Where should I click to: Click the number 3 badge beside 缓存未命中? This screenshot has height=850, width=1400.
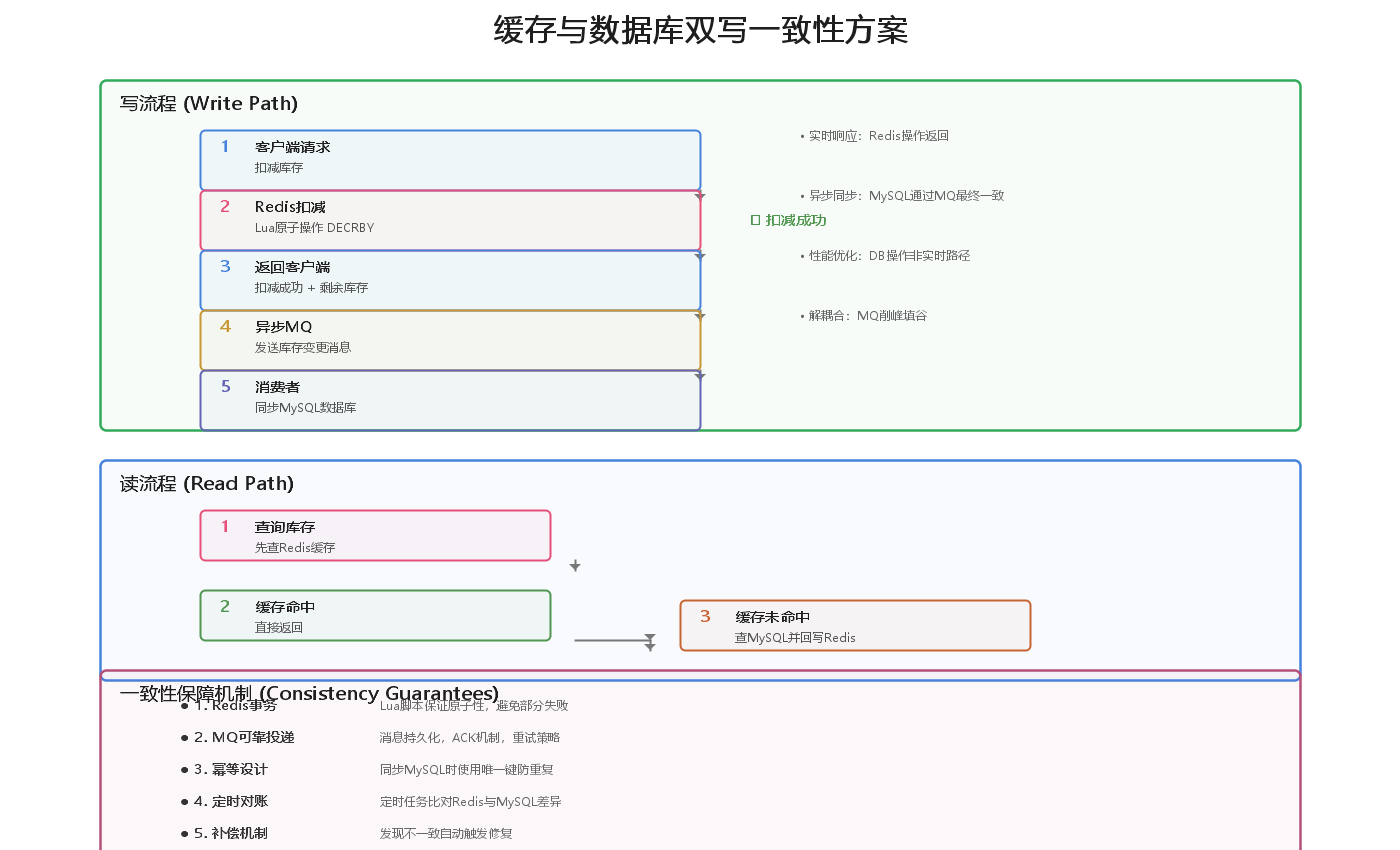coord(705,617)
